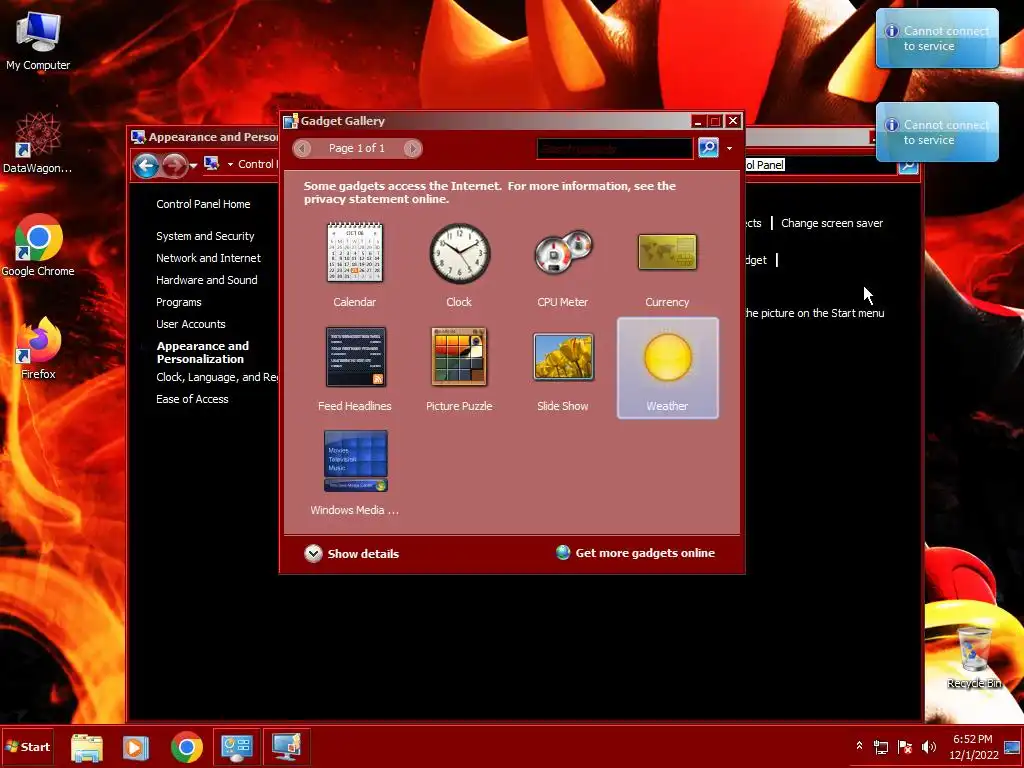Viewport: 1024px width, 768px height.
Task: Click the Gadget Gallery search field
Action: point(615,148)
